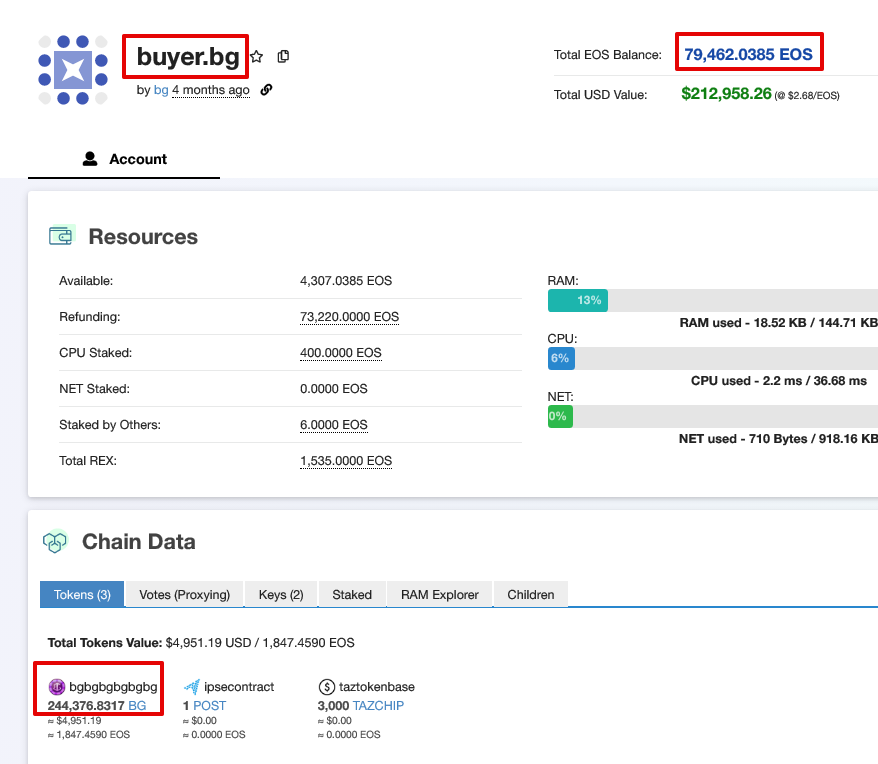Click the taztokenbase contract name

377,687
